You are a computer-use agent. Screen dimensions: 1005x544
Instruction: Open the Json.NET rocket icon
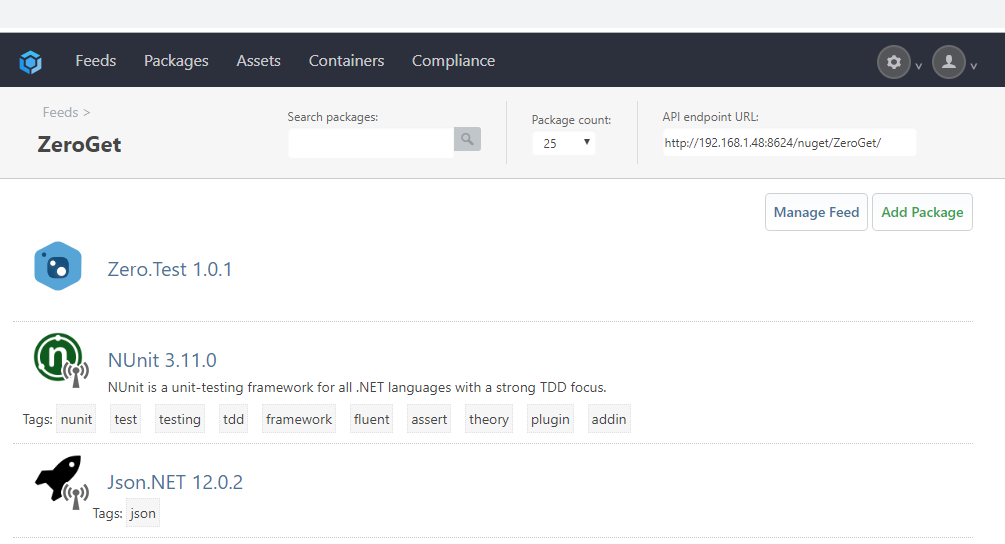coord(62,482)
